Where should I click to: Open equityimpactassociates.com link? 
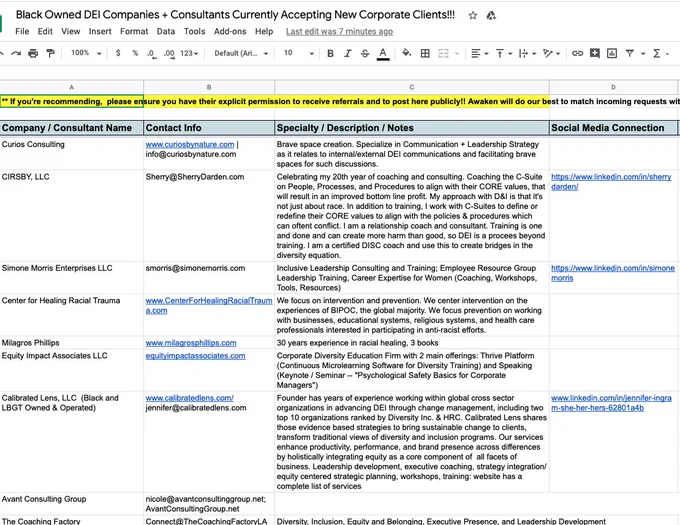pyautogui.click(x=195, y=356)
